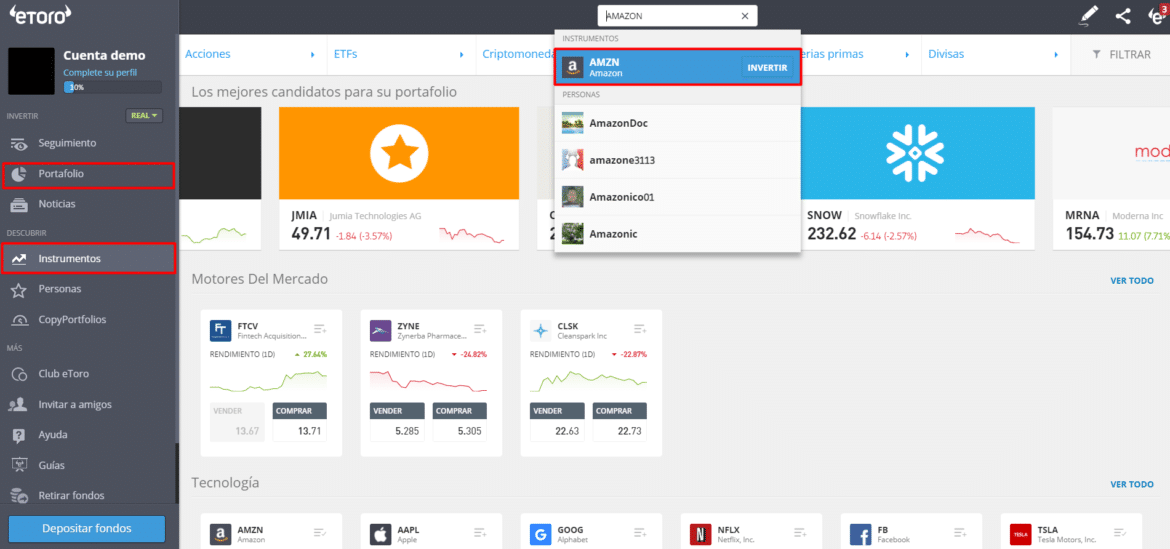Add FTCV to watchlist via list icon
The image size is (1170, 549).
click(320, 329)
